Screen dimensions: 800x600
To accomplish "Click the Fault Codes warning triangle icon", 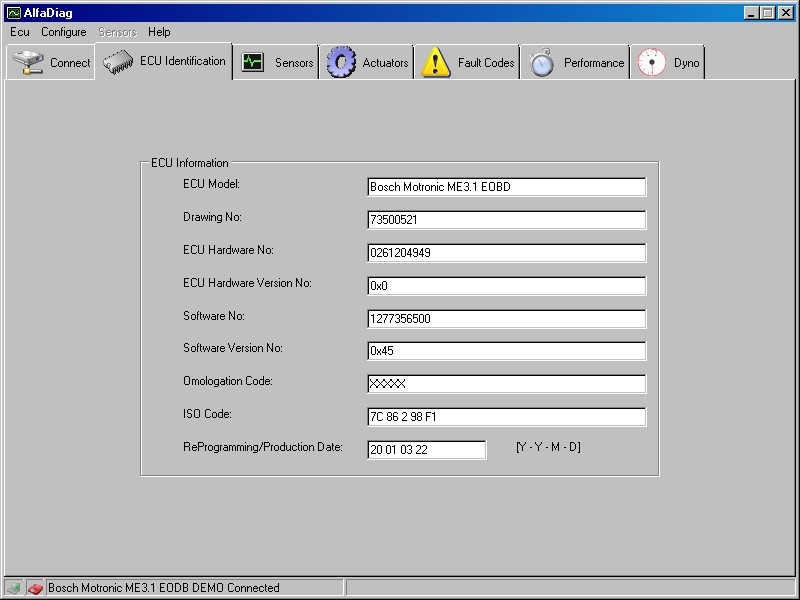I will 436,62.
